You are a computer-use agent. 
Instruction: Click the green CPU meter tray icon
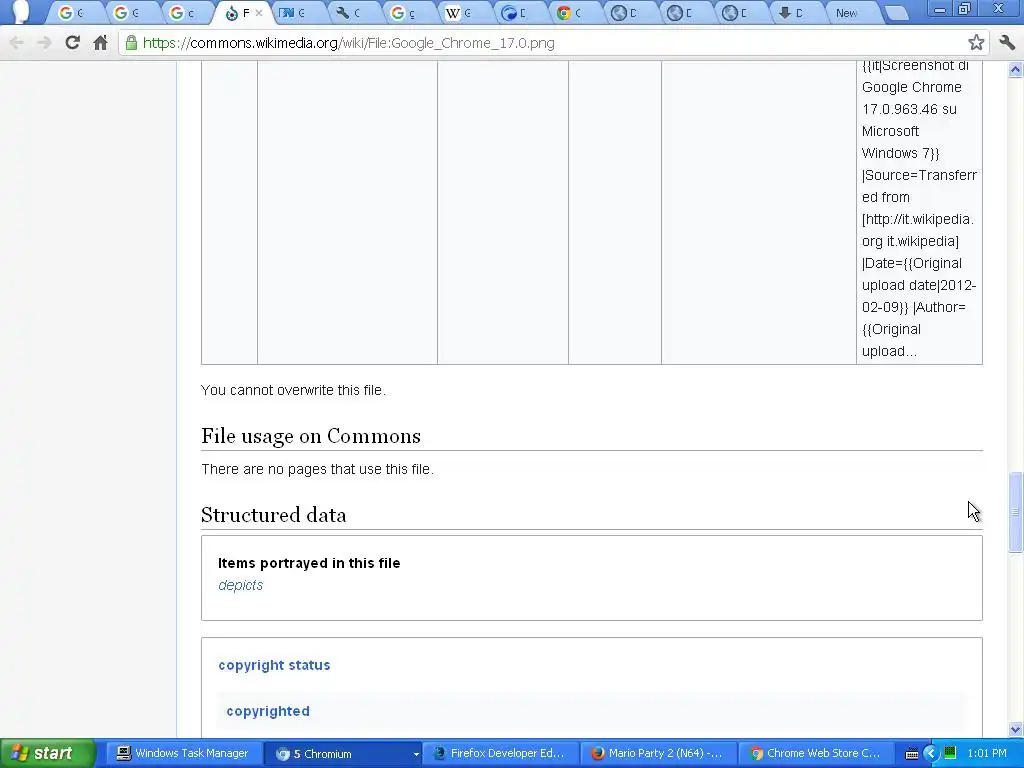pyautogui.click(x=950, y=754)
